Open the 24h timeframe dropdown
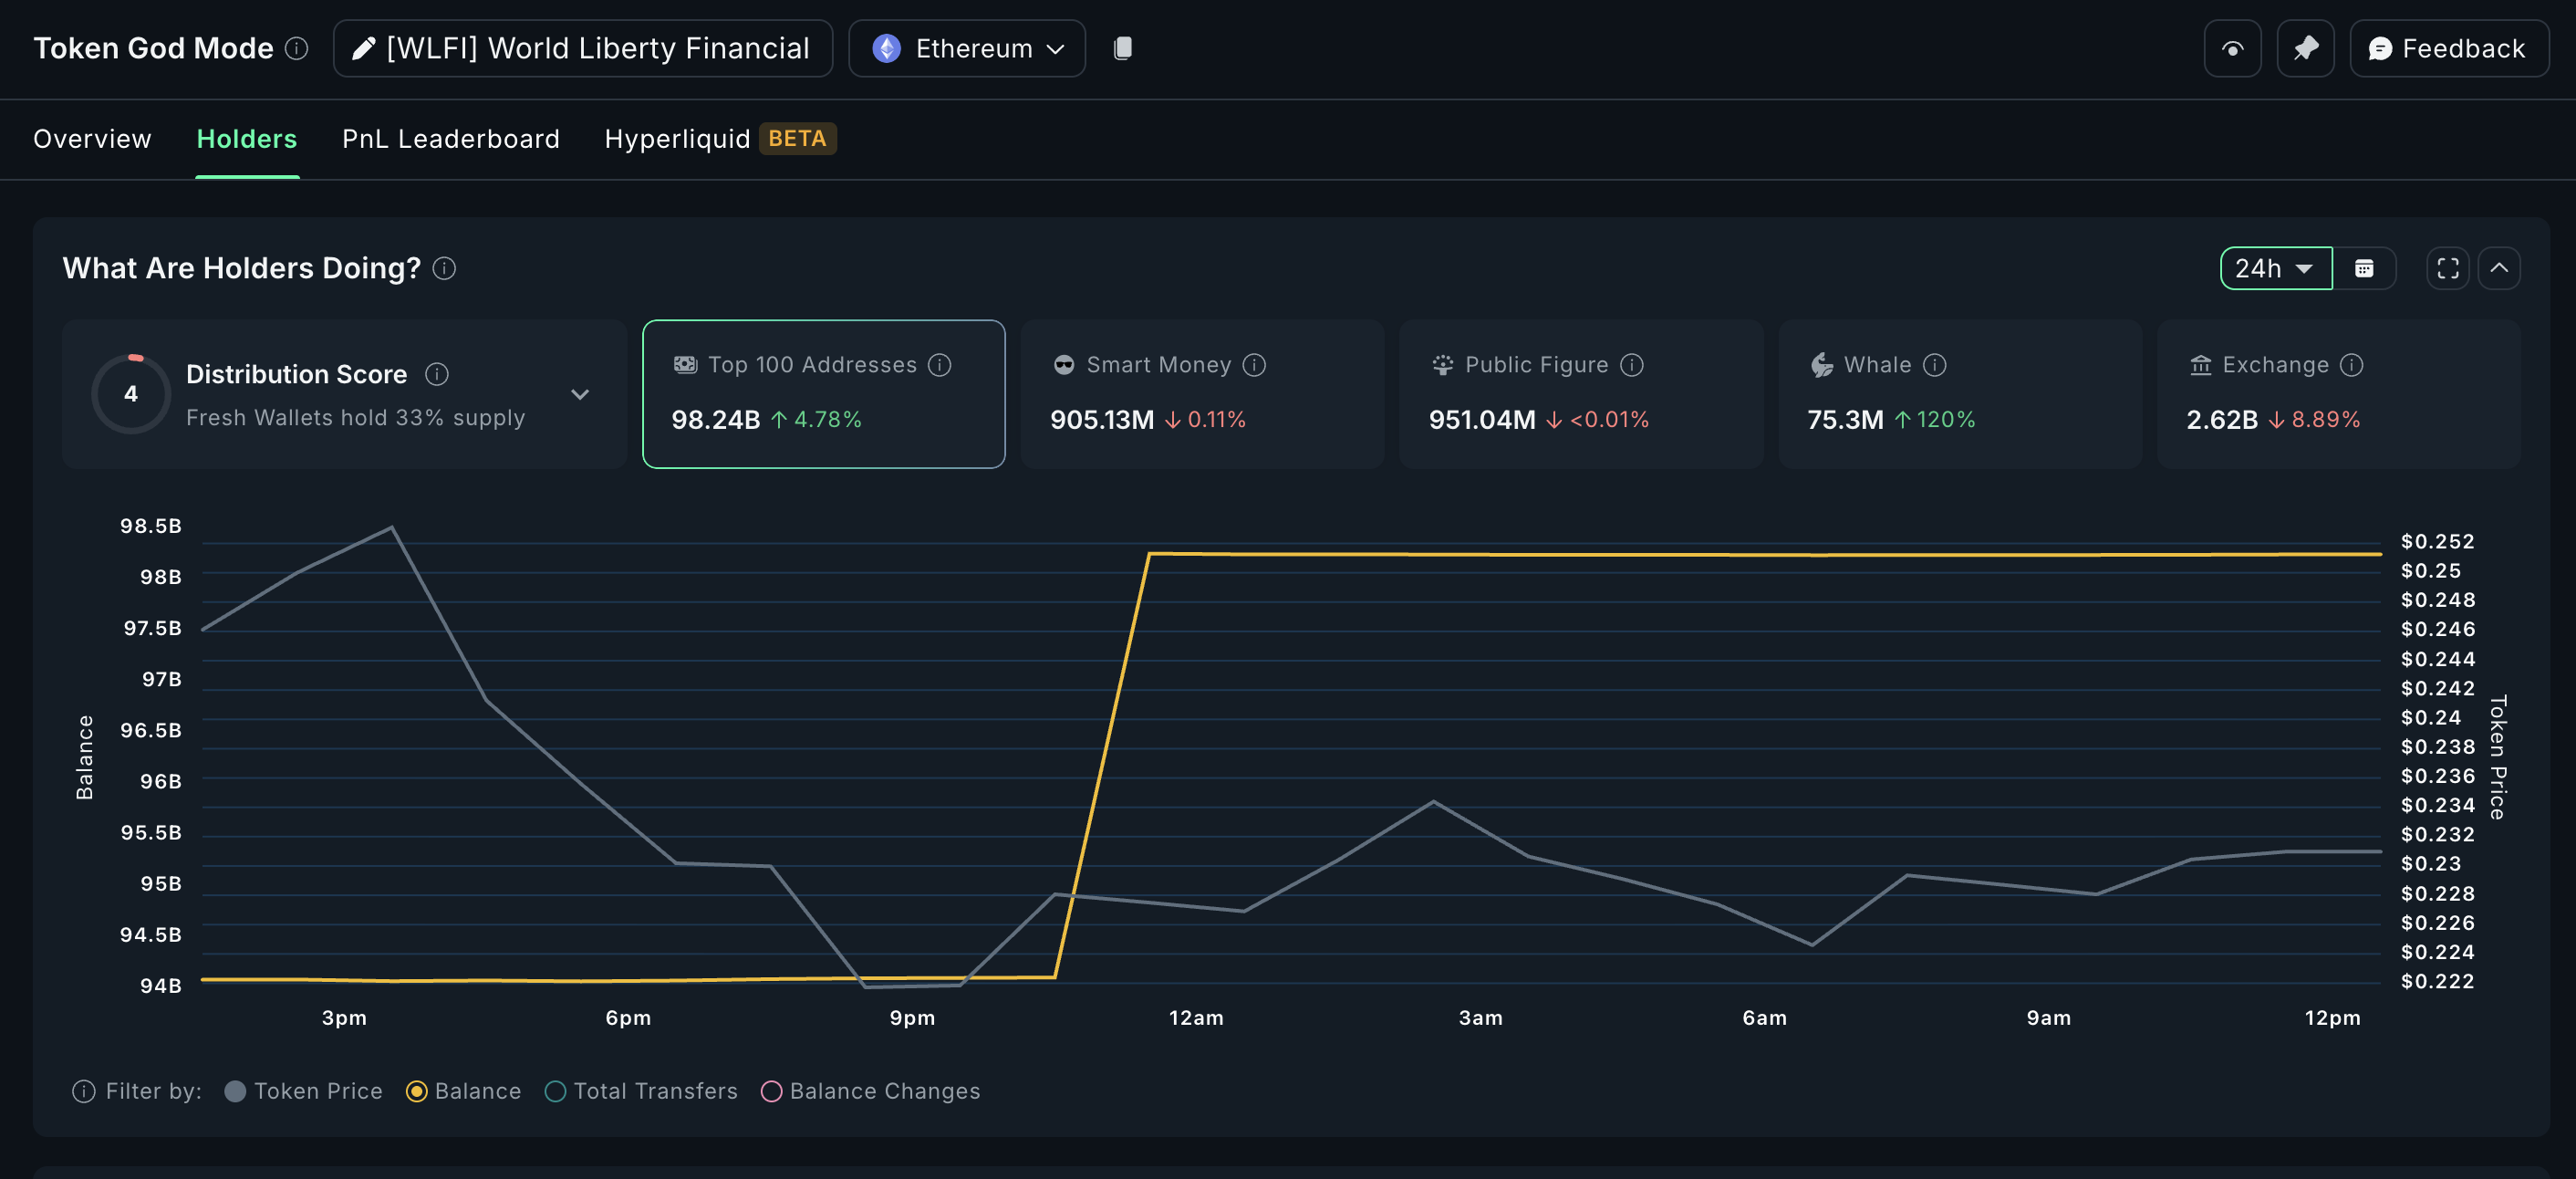This screenshot has width=2576, height=1179. tap(2275, 268)
